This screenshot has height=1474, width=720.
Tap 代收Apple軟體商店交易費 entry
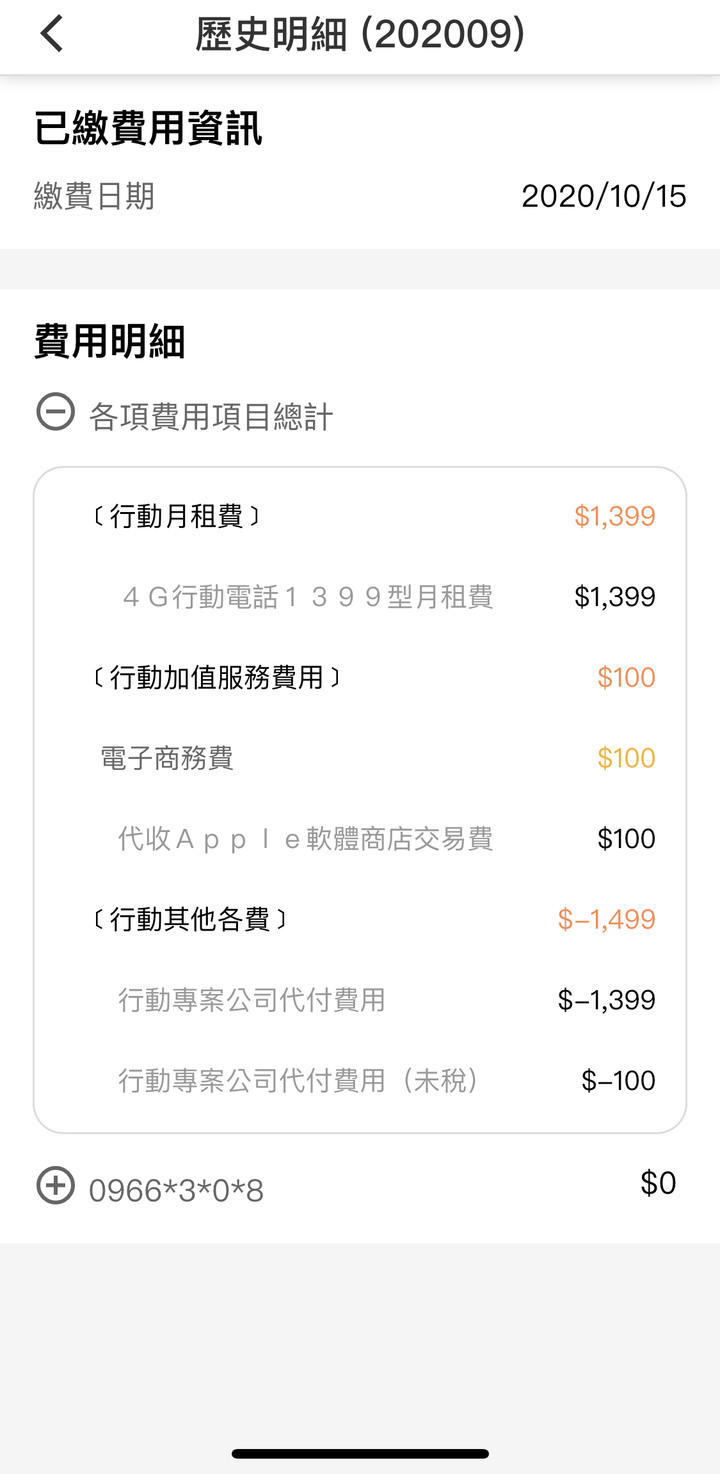point(306,838)
